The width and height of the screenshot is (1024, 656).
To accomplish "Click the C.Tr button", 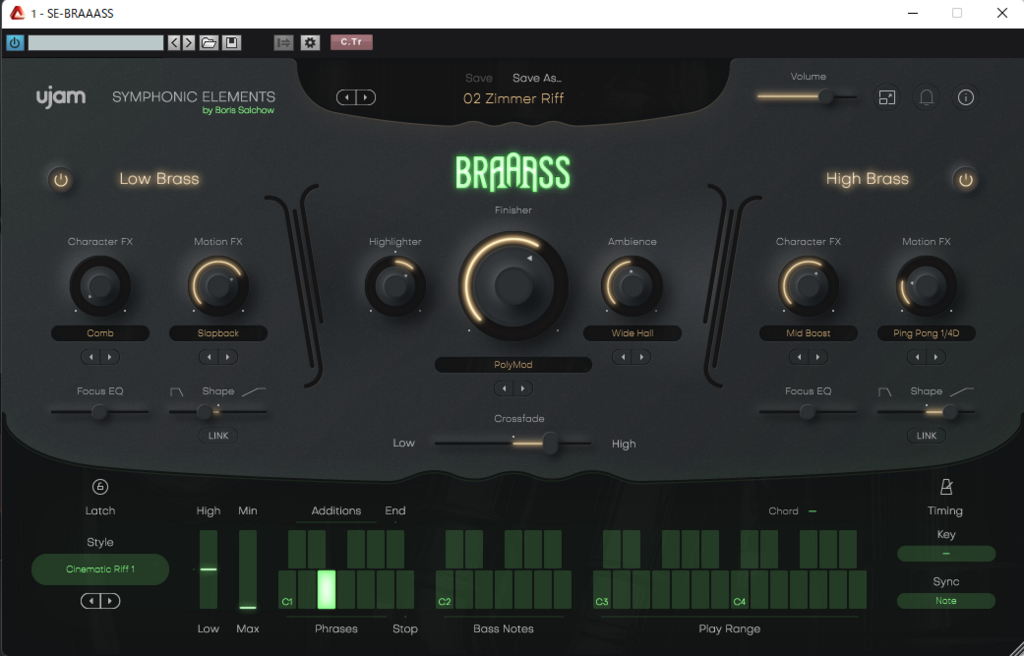I will tap(351, 42).
